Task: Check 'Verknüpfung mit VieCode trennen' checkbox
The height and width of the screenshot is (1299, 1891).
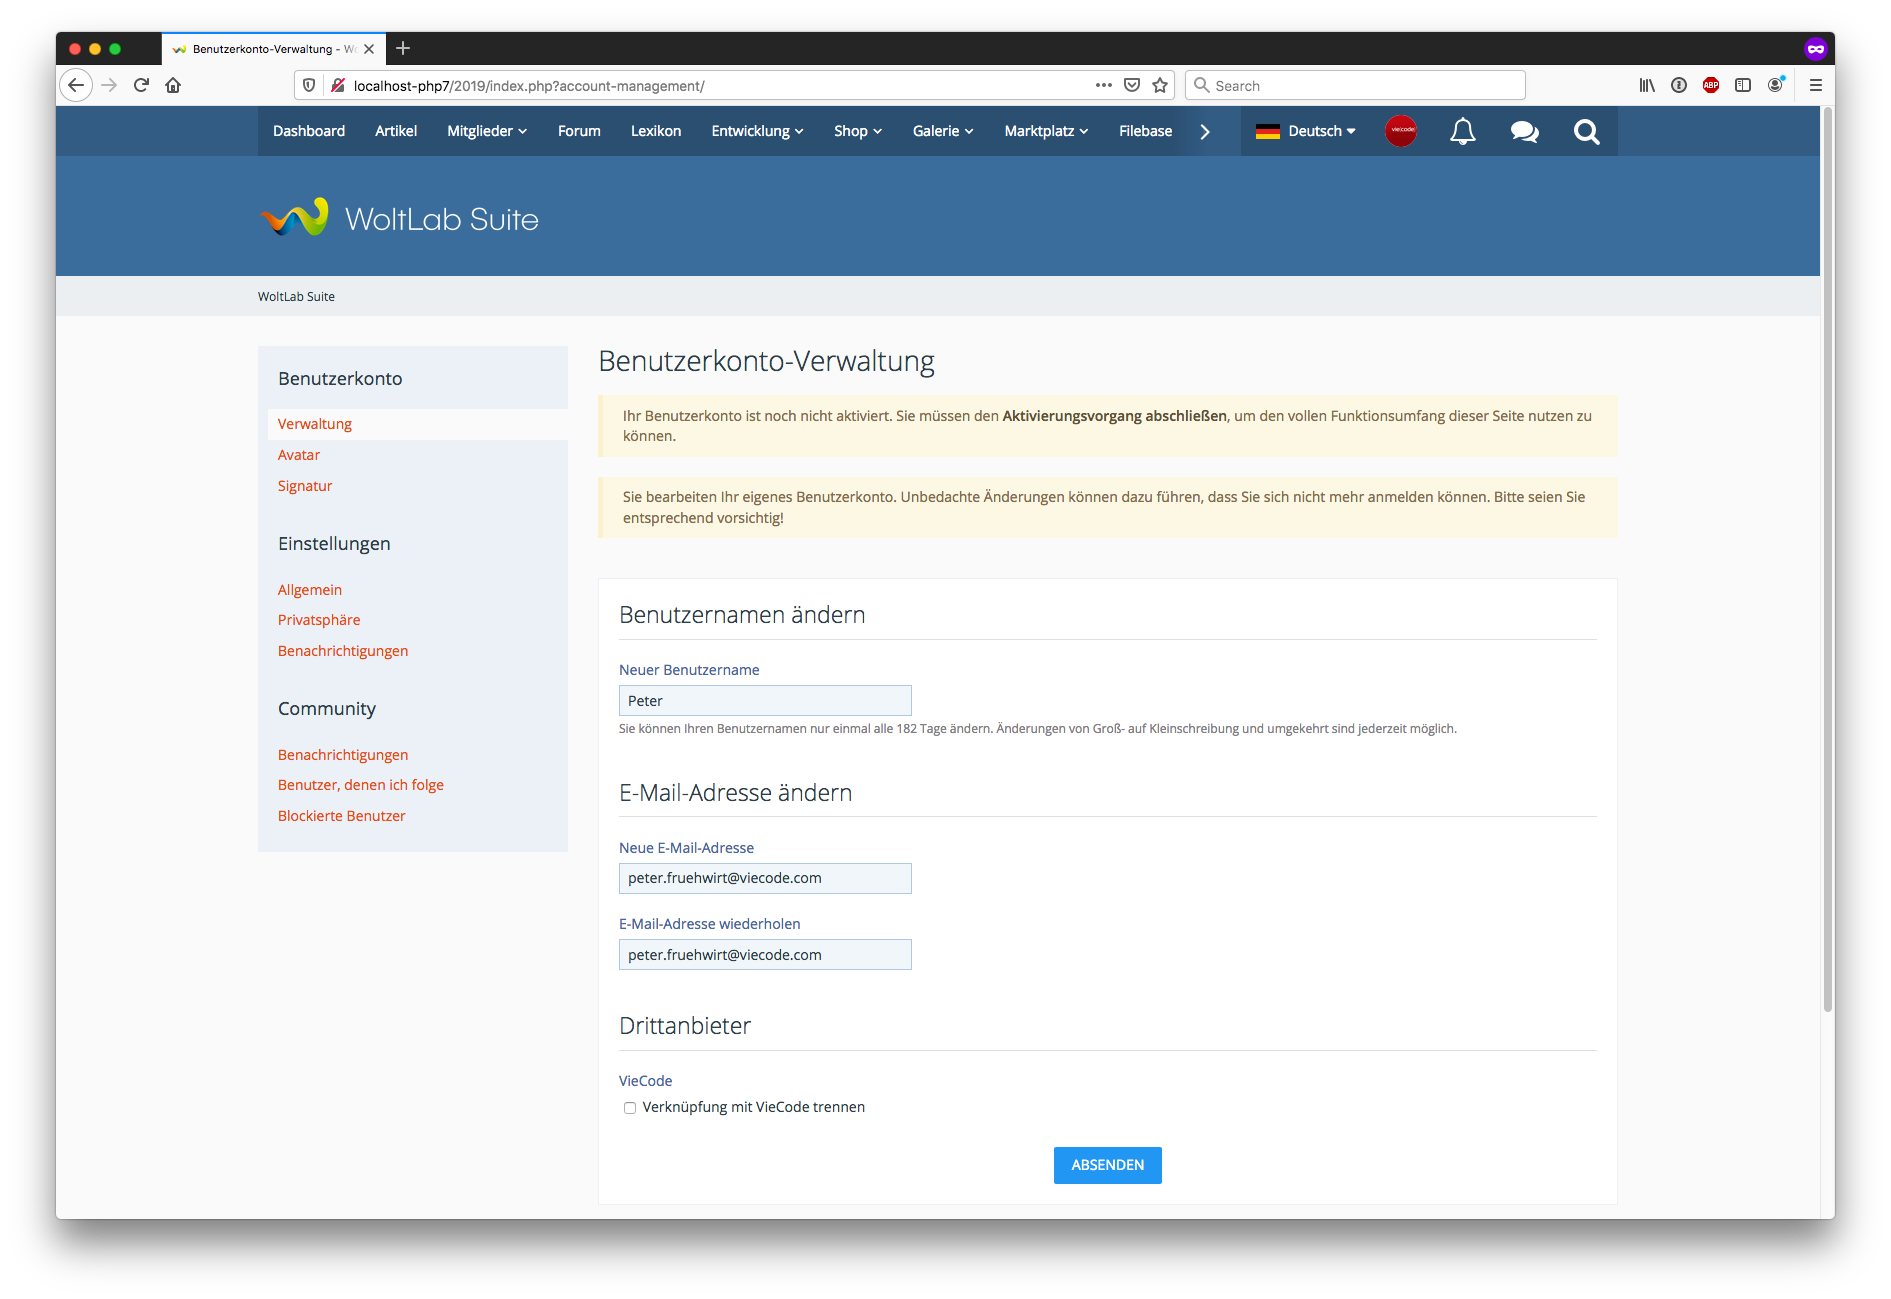Action: click(630, 1108)
